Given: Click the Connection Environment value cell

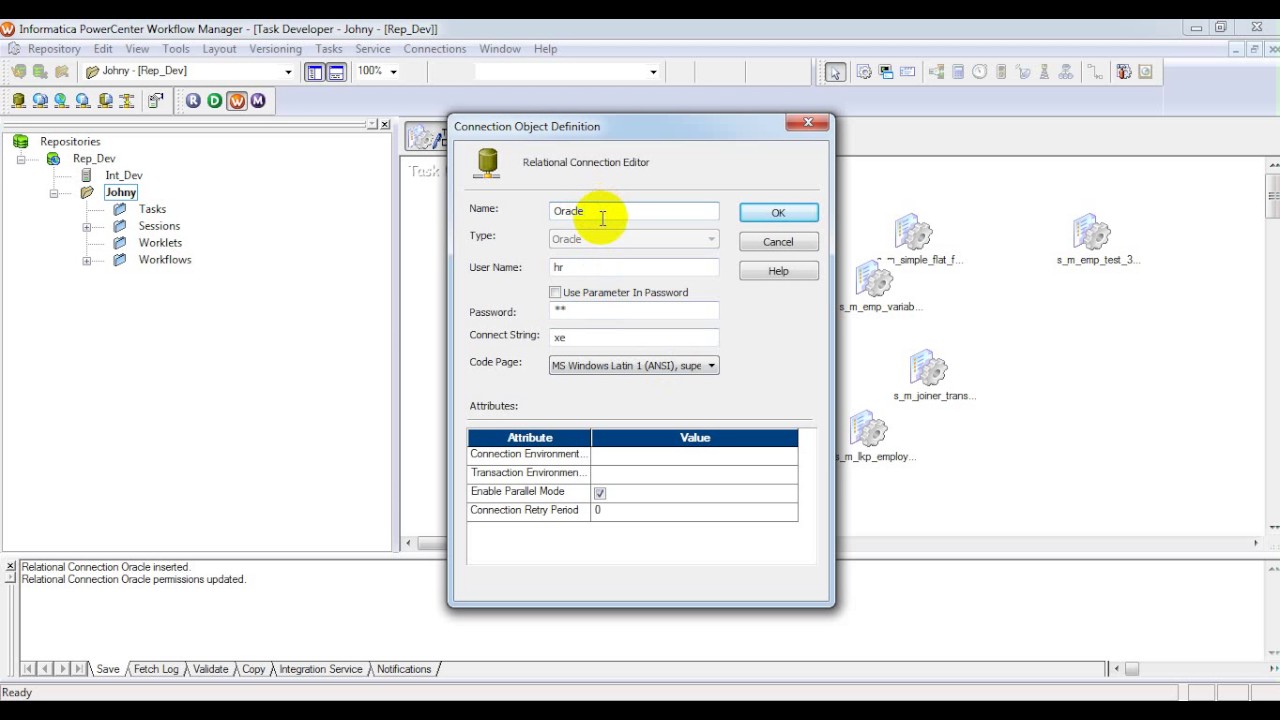Looking at the screenshot, I should [694, 455].
